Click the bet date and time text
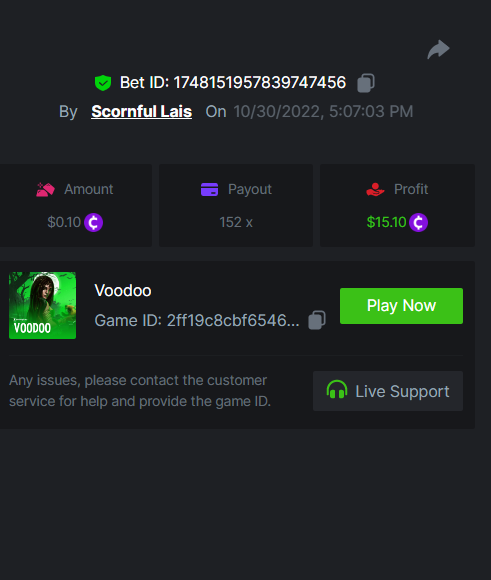This screenshot has height=580, width=491. point(323,111)
